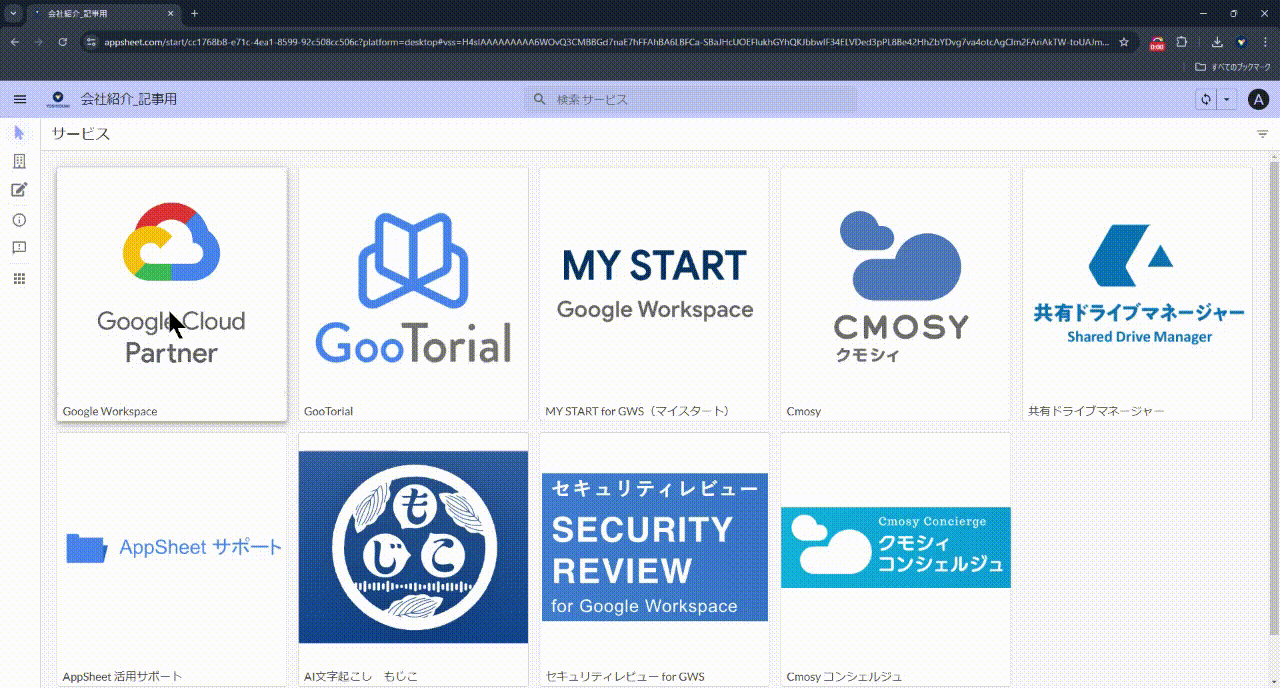Image resolution: width=1280 pixels, height=688 pixels.
Task: Open すべてのブックマーク folder
Action: pyautogui.click(x=1234, y=67)
